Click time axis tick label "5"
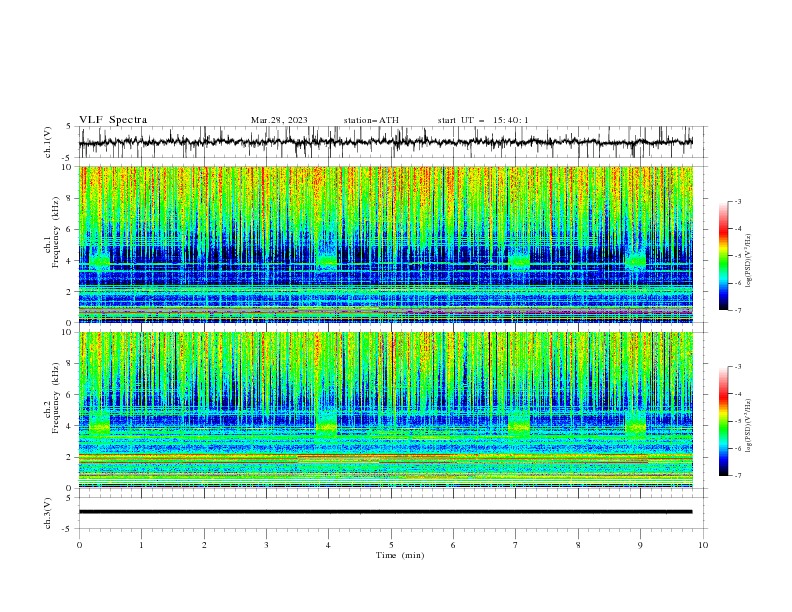This screenshot has height=612, width=792. coord(391,545)
